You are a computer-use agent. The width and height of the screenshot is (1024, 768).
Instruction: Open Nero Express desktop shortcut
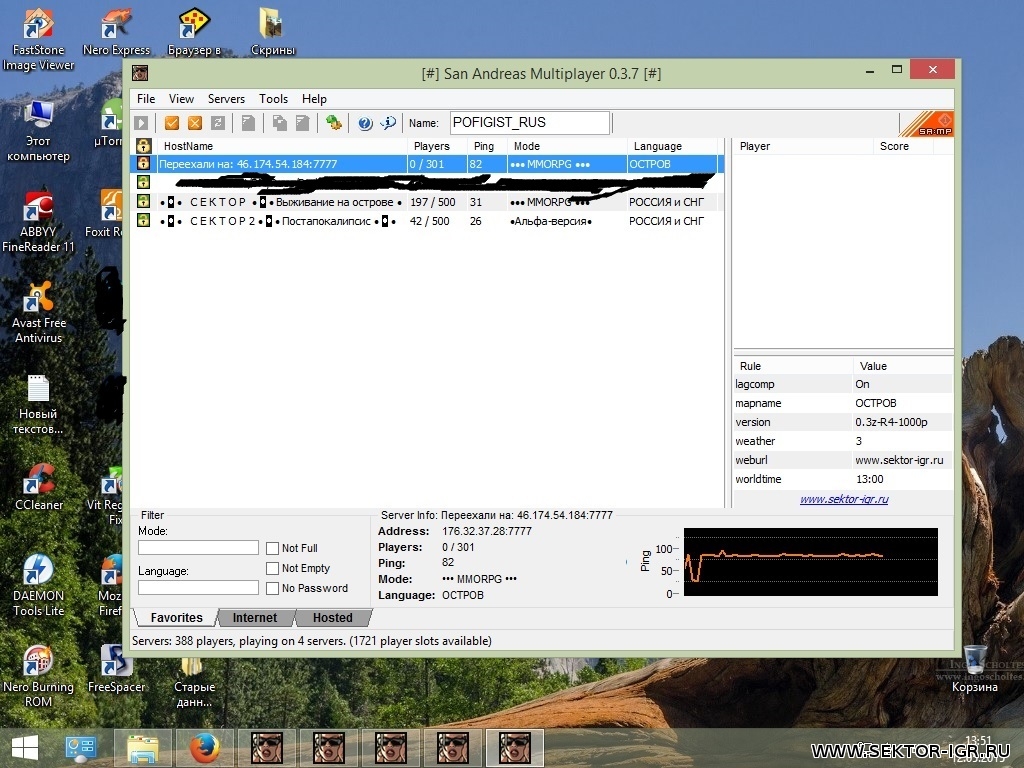(x=116, y=33)
